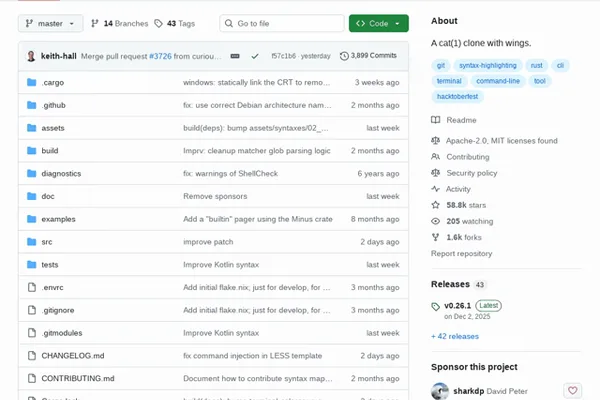Select the terminal topic tag

449,81
